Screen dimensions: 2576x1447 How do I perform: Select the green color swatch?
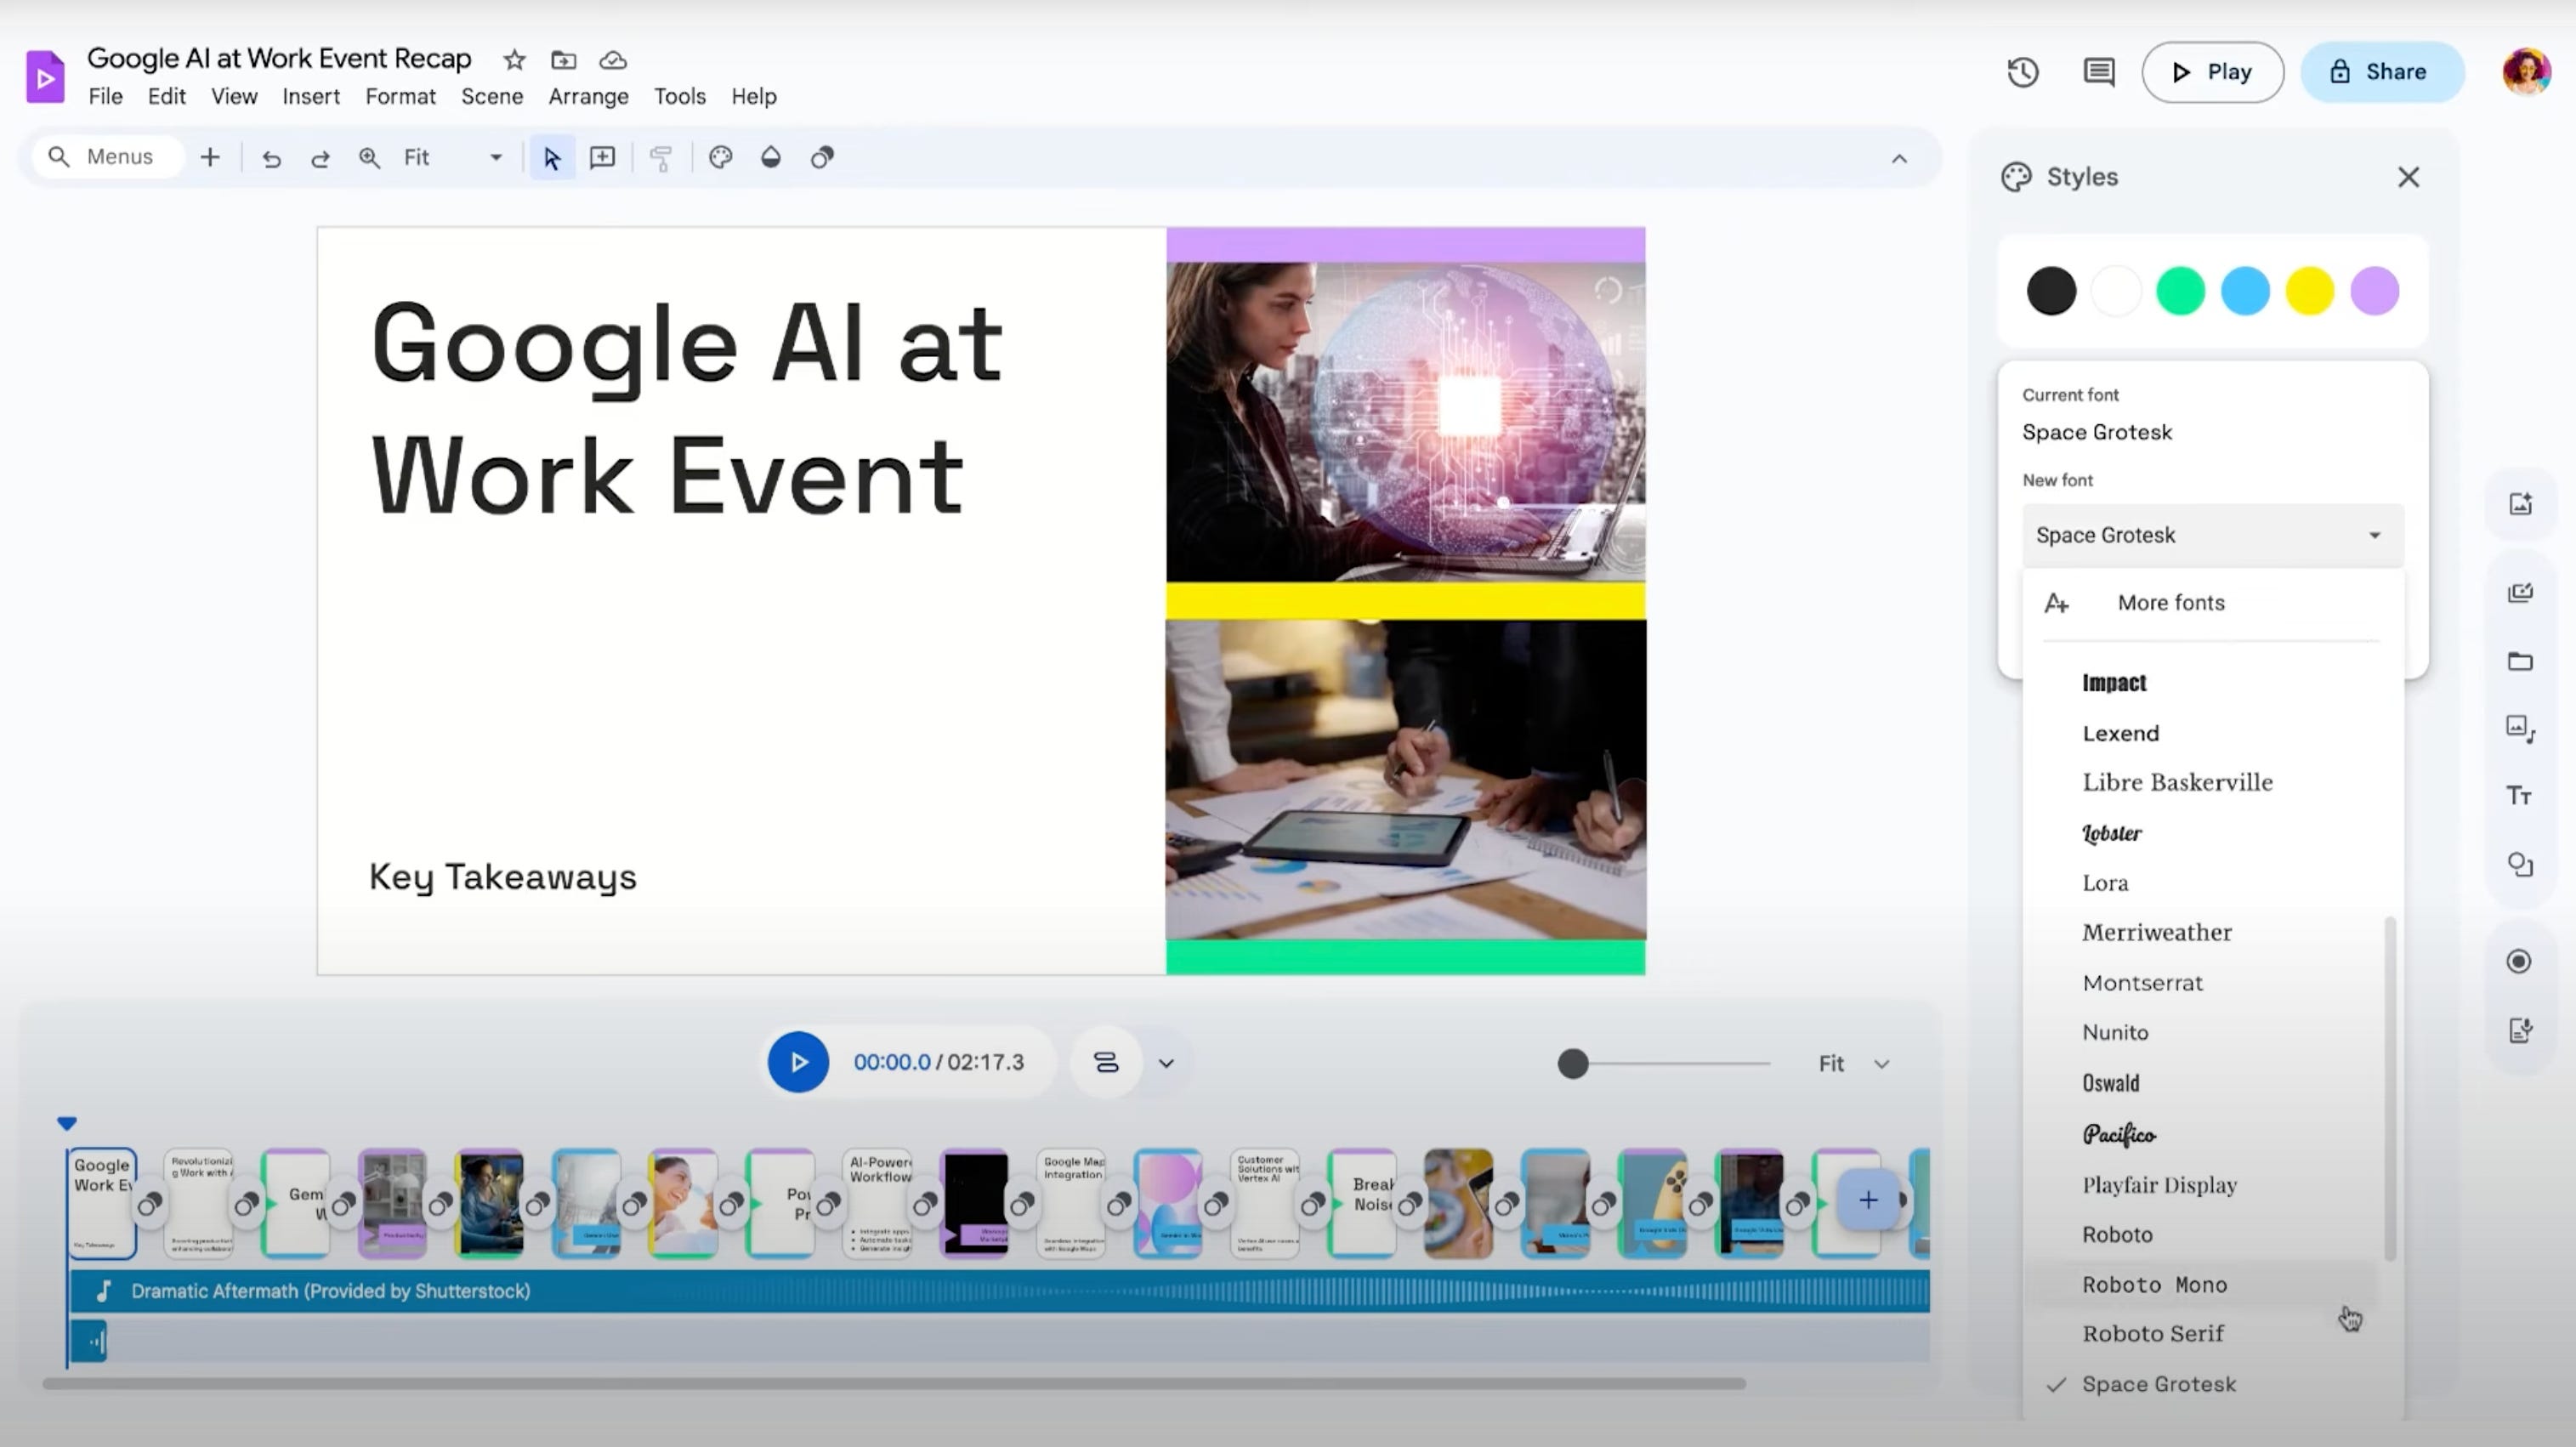point(2180,291)
